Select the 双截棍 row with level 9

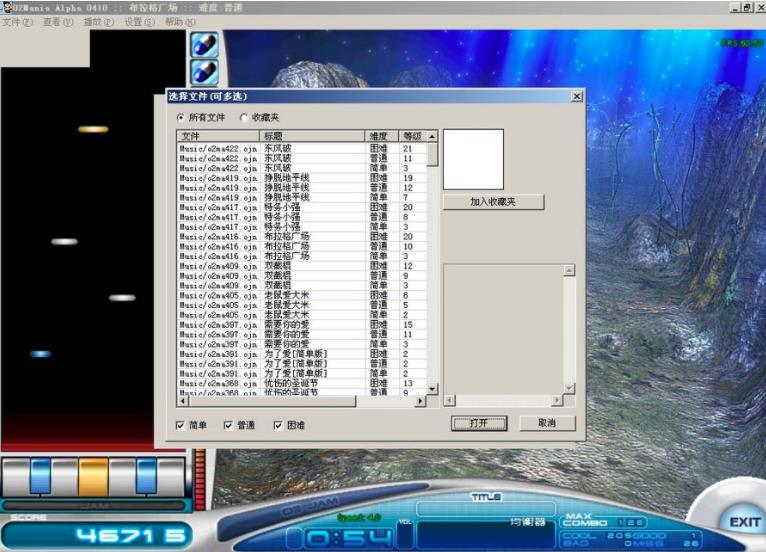pyautogui.click(x=302, y=276)
